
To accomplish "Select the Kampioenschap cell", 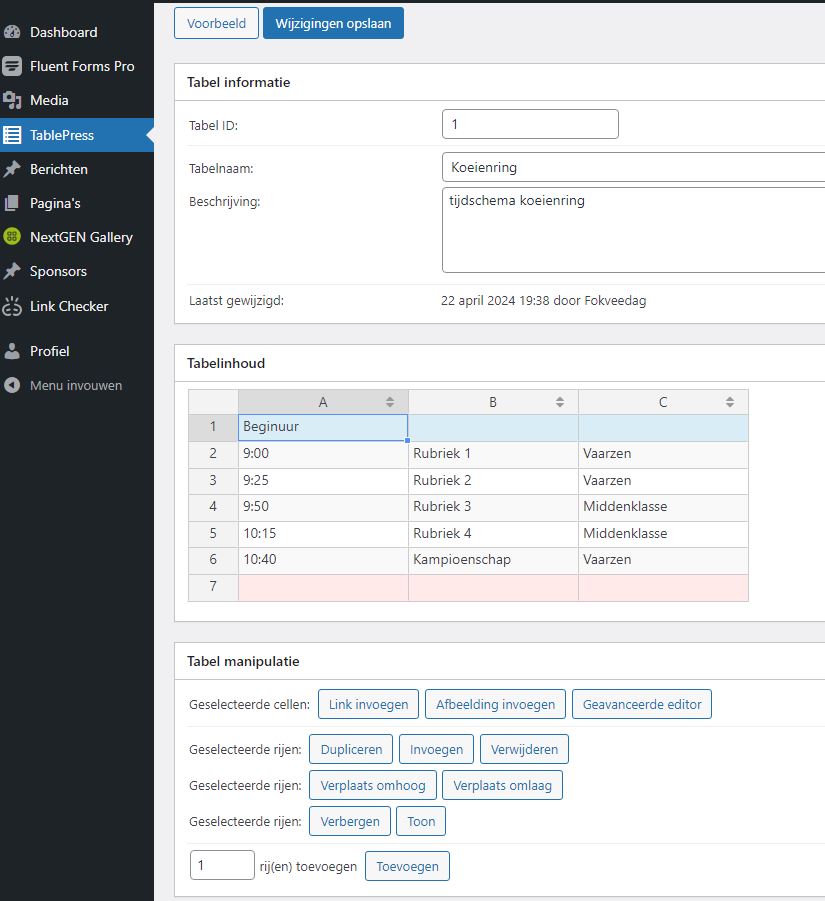I will (x=493, y=560).
